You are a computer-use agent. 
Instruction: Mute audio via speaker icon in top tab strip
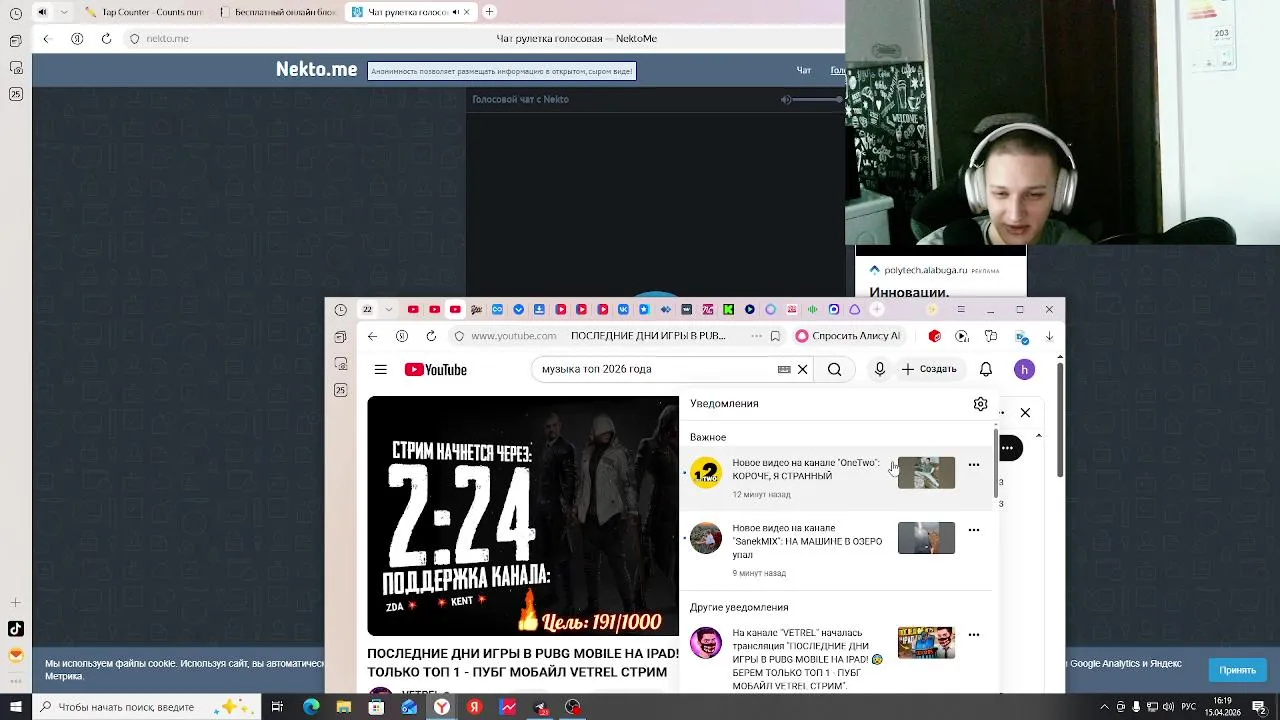pyautogui.click(x=42, y=12)
